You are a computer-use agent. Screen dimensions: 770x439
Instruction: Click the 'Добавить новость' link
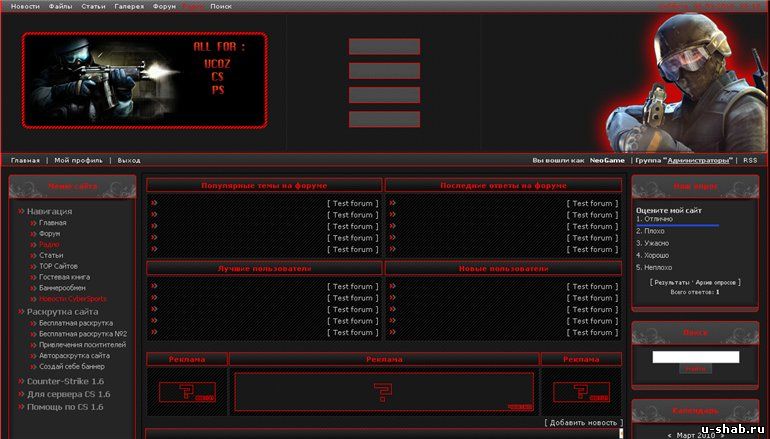tap(582, 423)
